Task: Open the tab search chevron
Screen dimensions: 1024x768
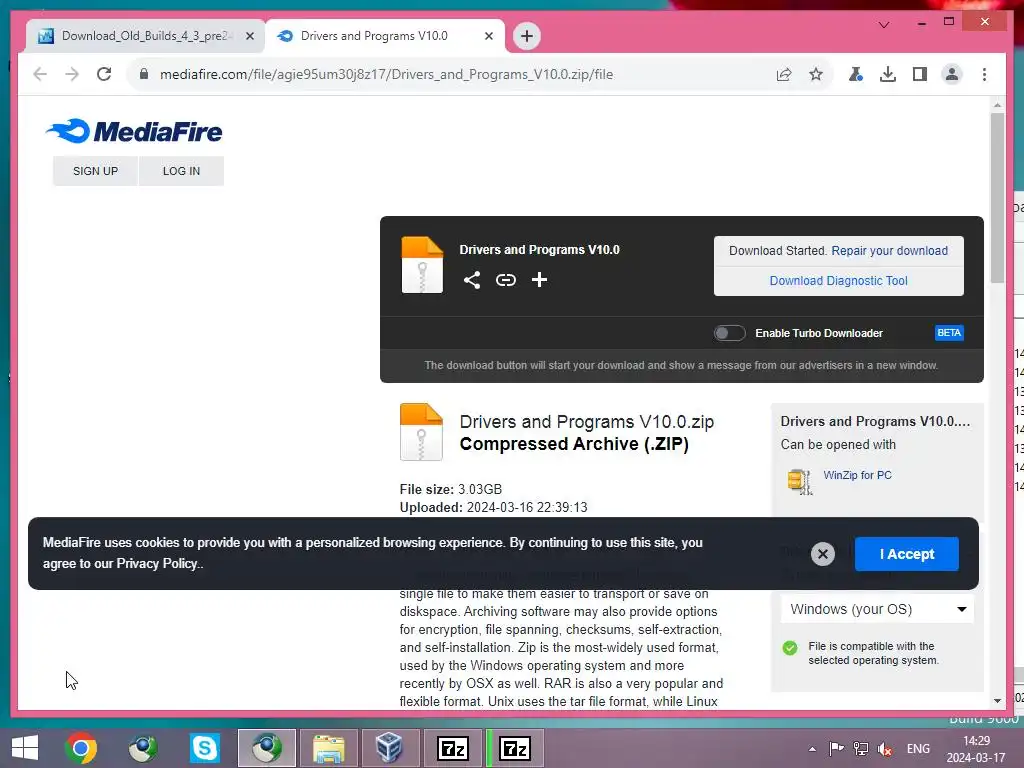Action: click(884, 25)
